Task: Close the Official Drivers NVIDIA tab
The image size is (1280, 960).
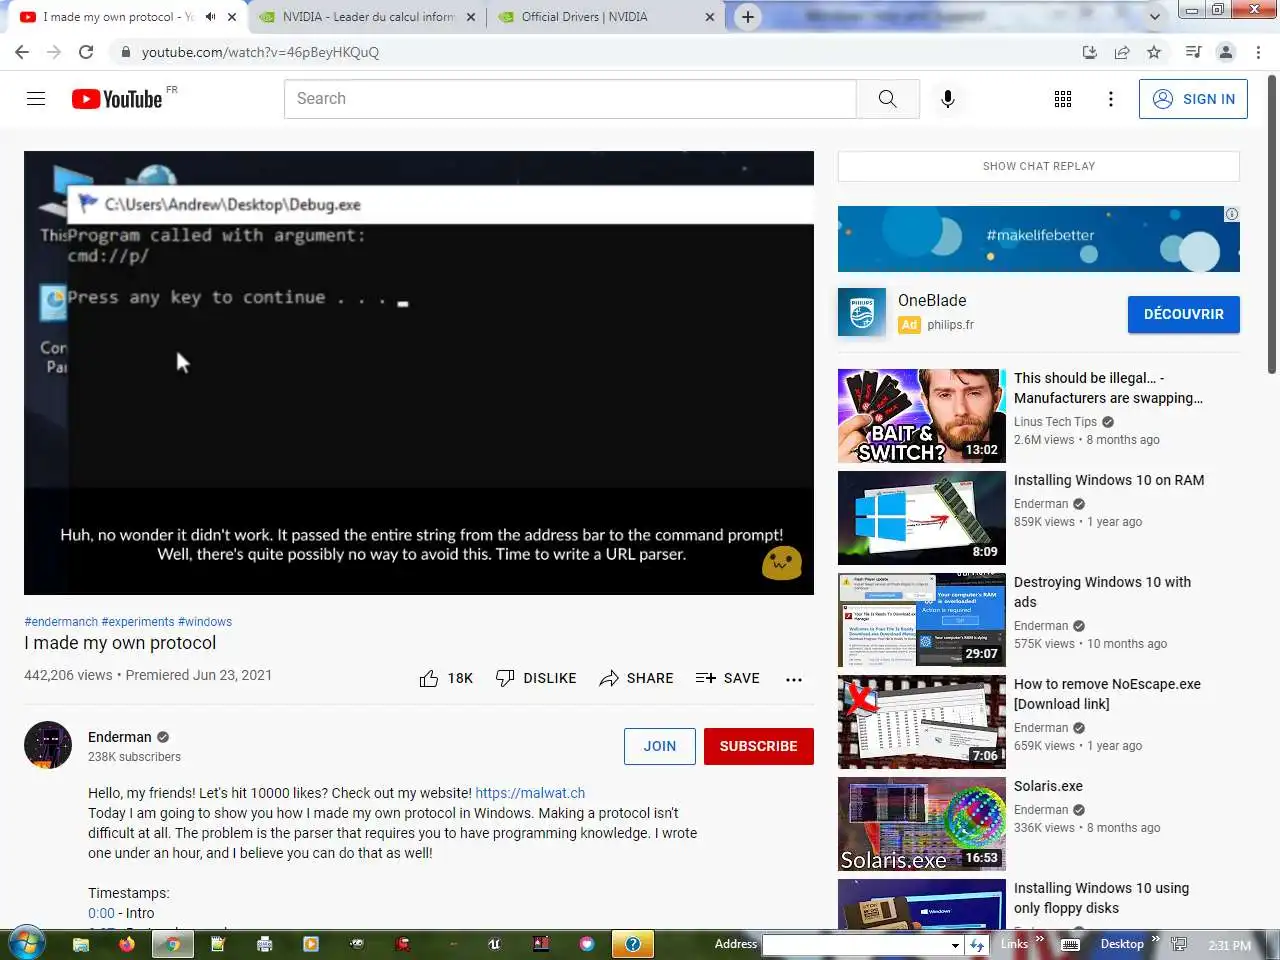Action: 710,17
